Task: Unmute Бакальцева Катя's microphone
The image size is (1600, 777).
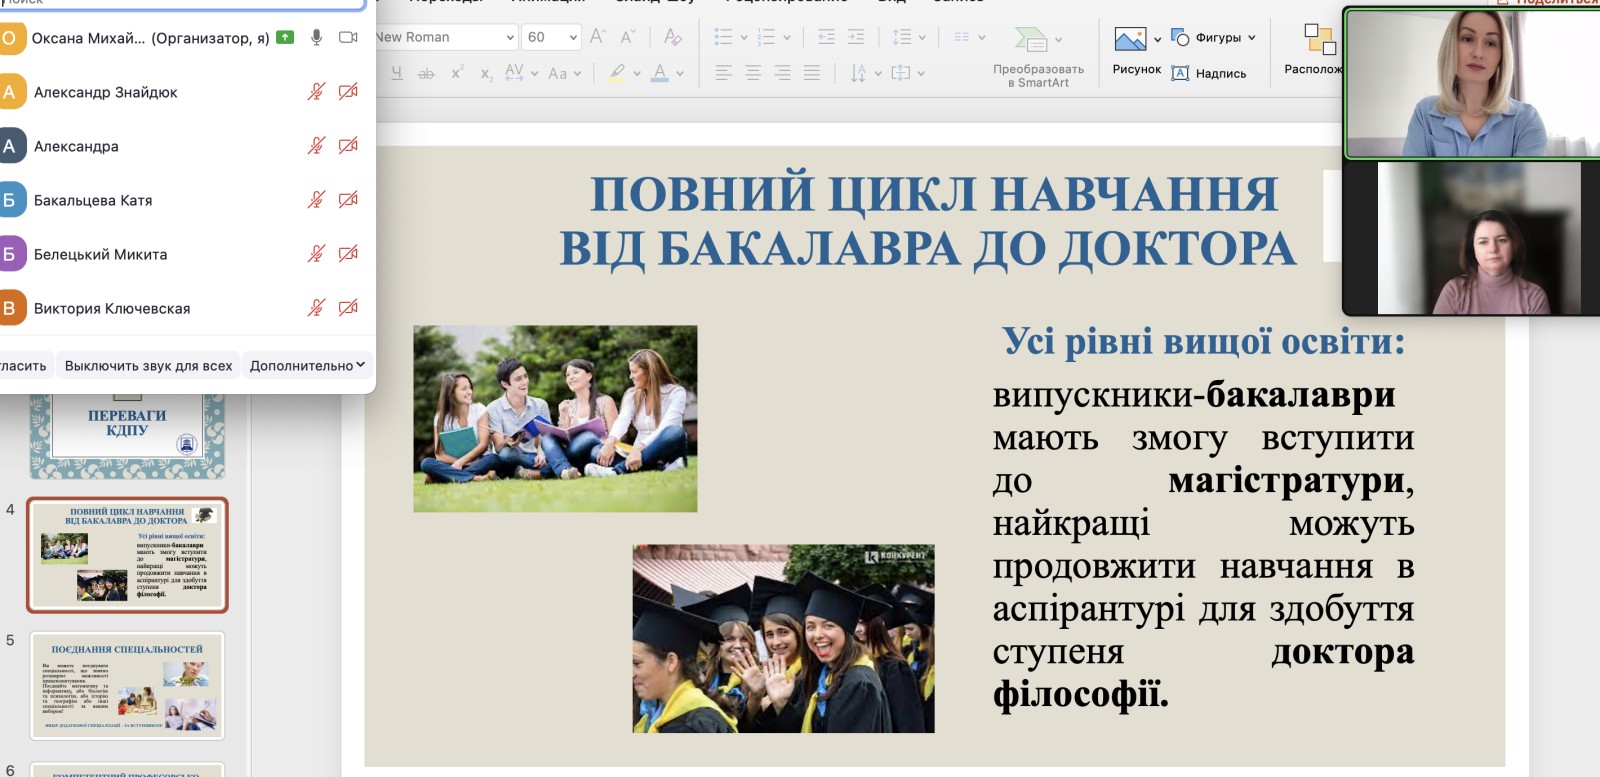Action: tap(316, 200)
